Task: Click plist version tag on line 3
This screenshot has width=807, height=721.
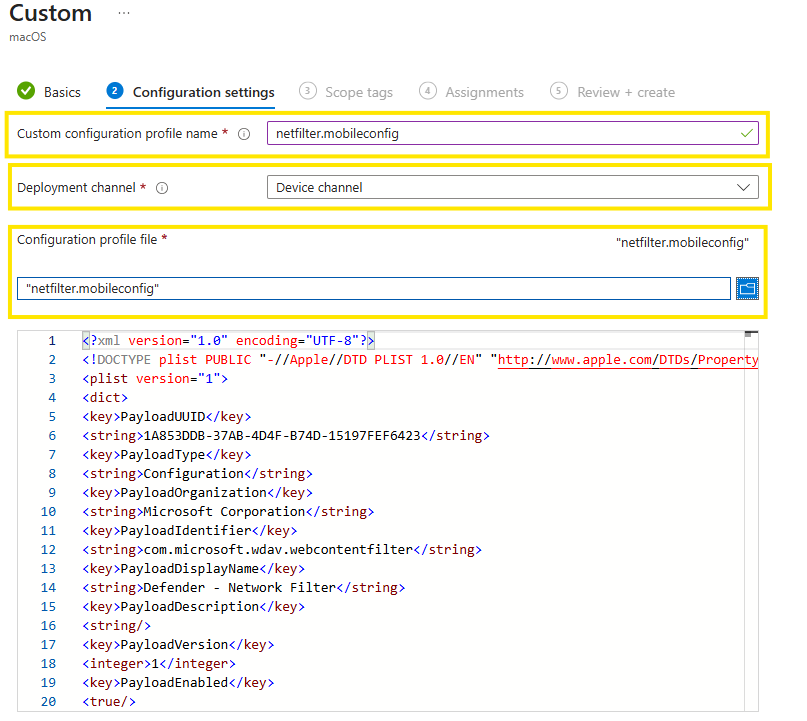Action: coord(155,379)
